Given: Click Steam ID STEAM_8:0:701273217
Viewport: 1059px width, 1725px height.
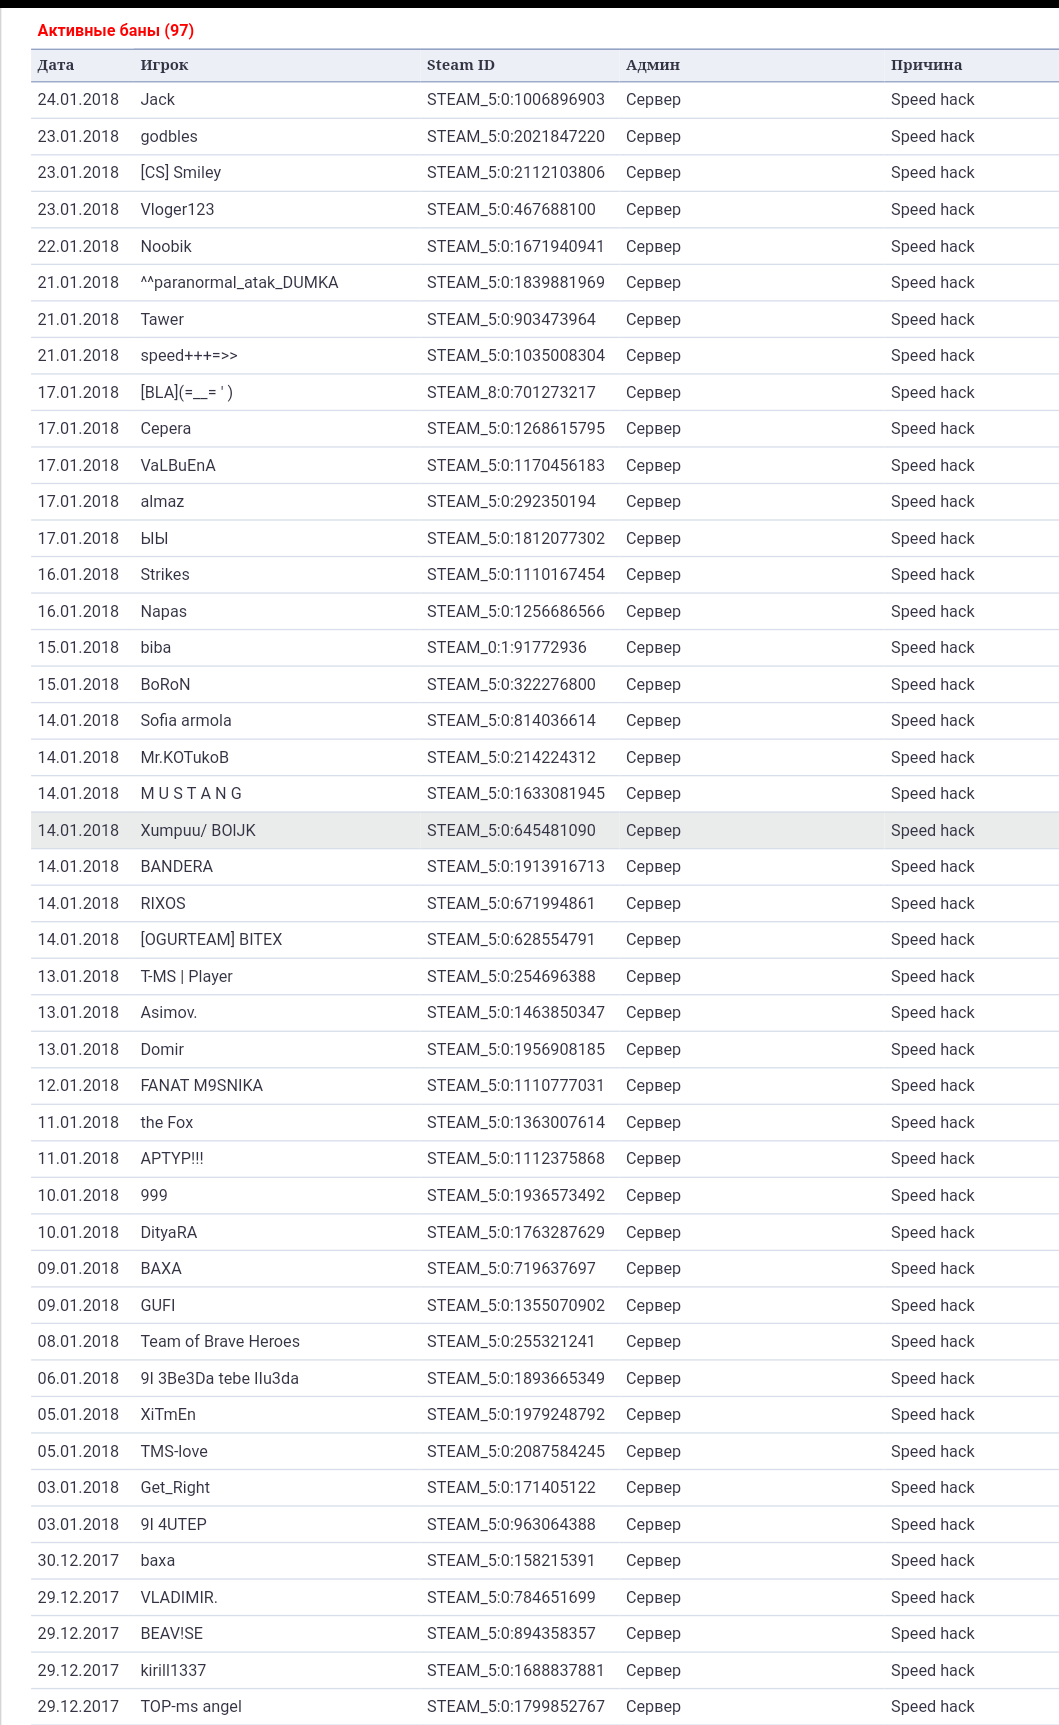Looking at the screenshot, I should point(511,392).
